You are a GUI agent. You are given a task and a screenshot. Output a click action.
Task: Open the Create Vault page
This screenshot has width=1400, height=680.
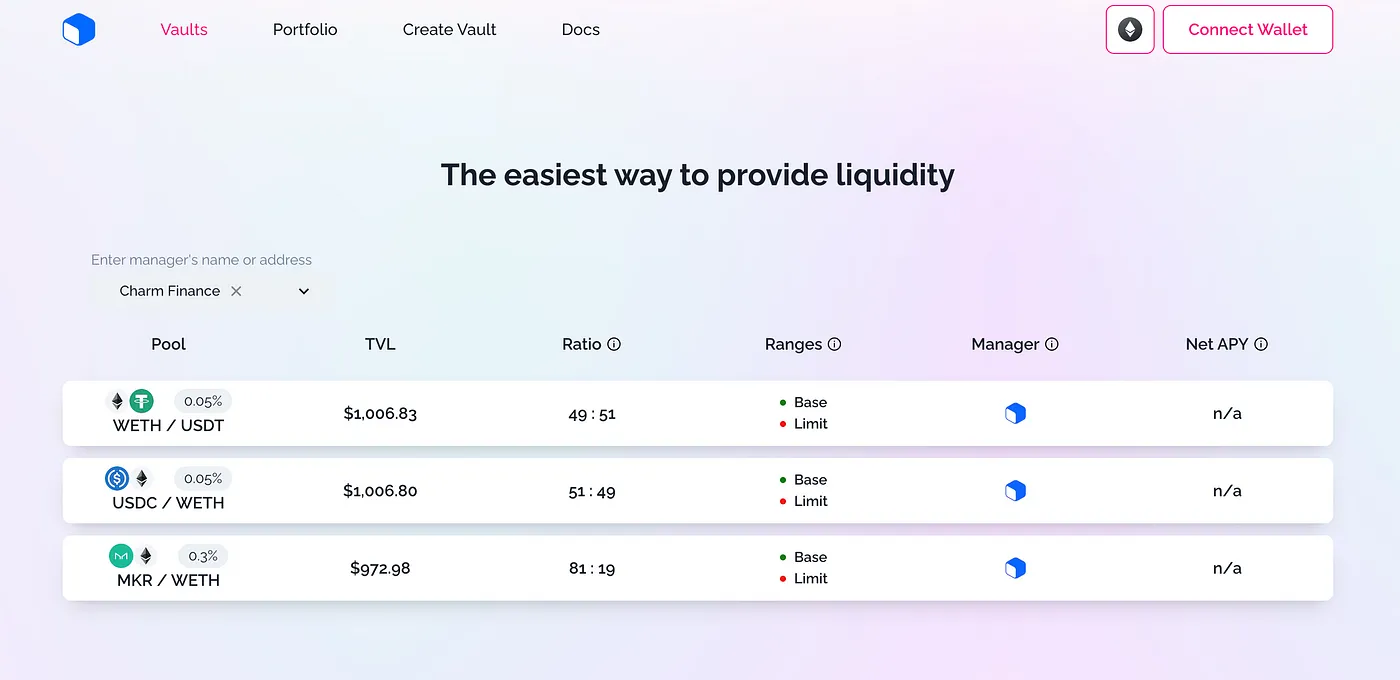[x=449, y=30]
